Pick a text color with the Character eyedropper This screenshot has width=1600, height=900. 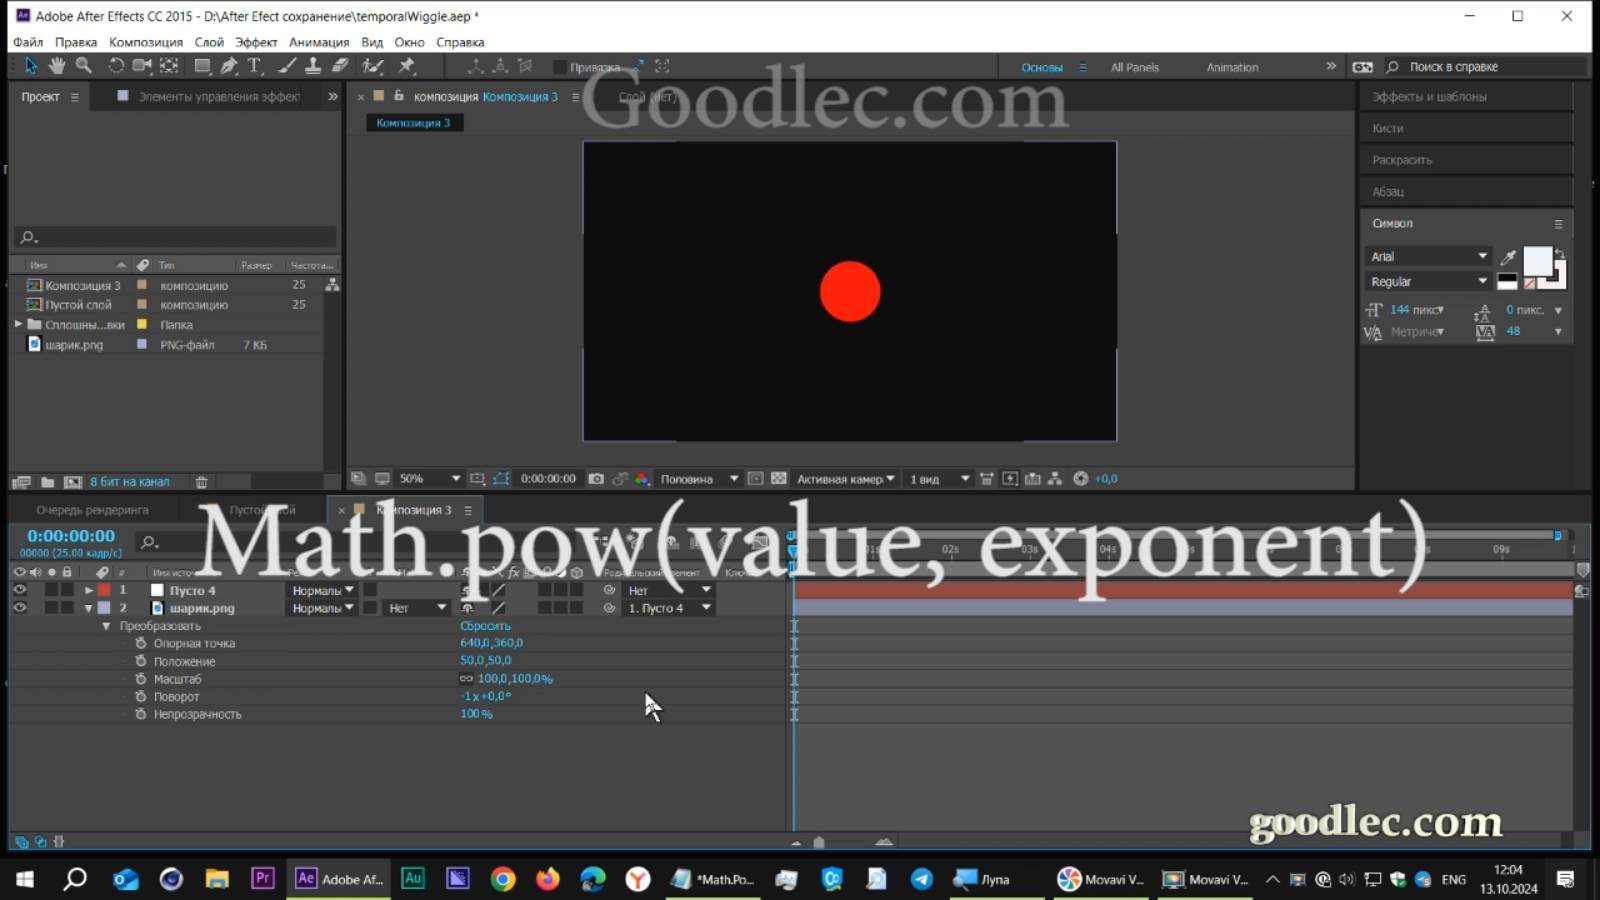pyautogui.click(x=1508, y=257)
